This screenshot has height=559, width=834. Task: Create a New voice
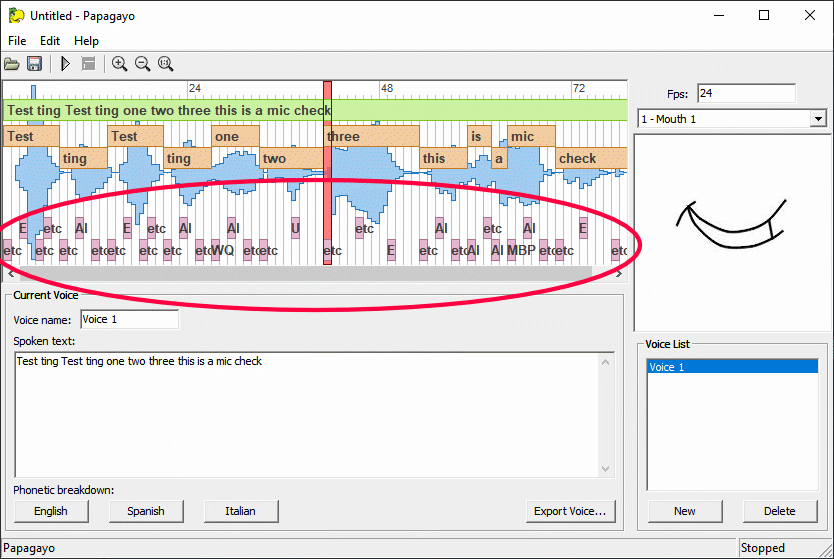[685, 511]
